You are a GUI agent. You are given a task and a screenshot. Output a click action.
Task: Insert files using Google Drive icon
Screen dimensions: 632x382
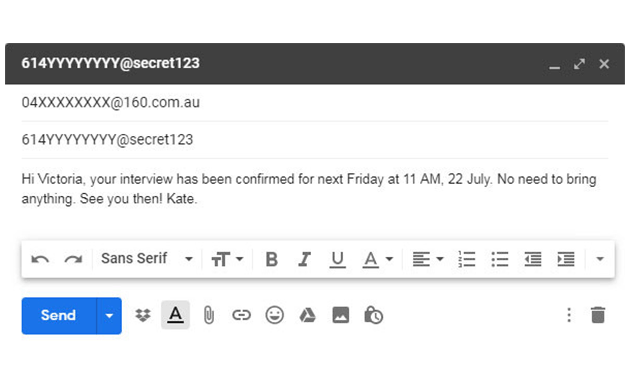pyautogui.click(x=308, y=315)
